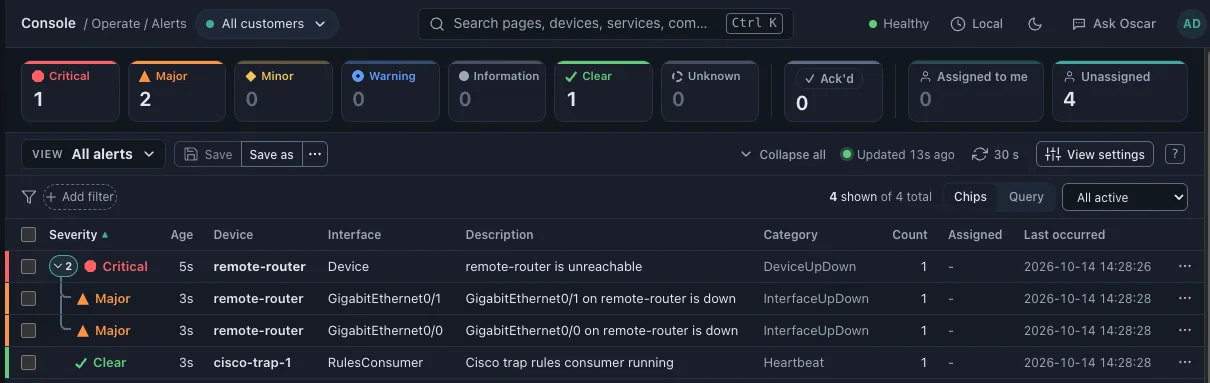Go to the Operate breadcrumb
Image resolution: width=1210 pixels, height=383 pixels.
[x=115, y=23]
